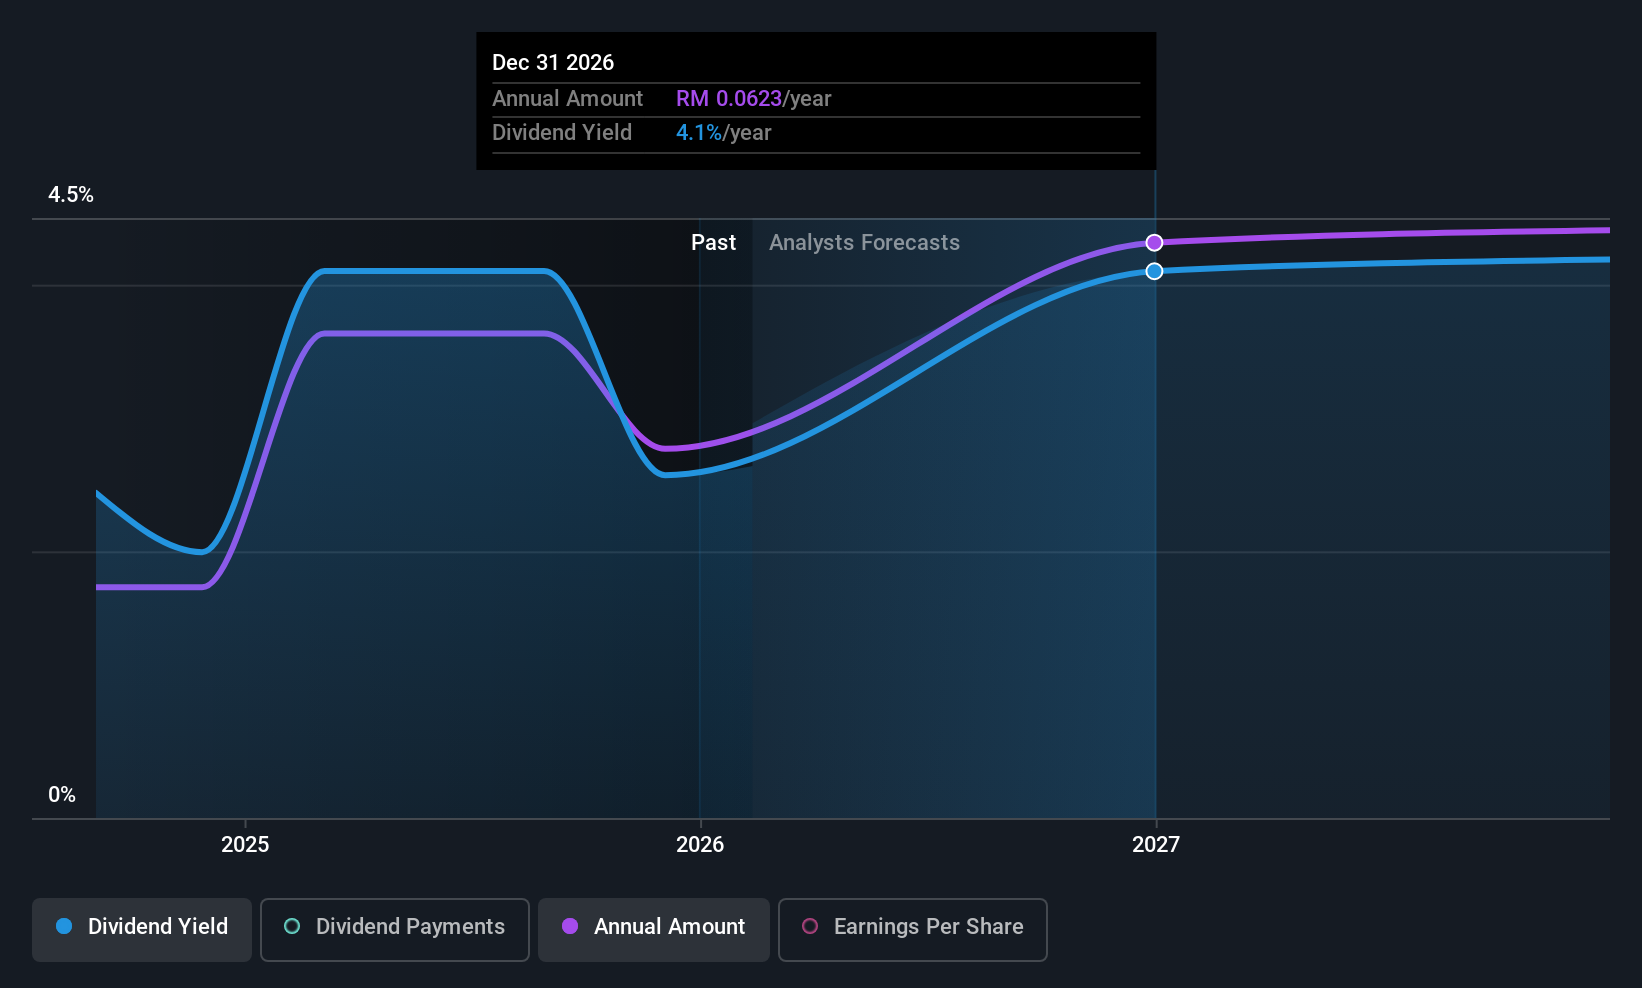
Task: Click the 'Past' label on the chart
Action: (x=713, y=243)
